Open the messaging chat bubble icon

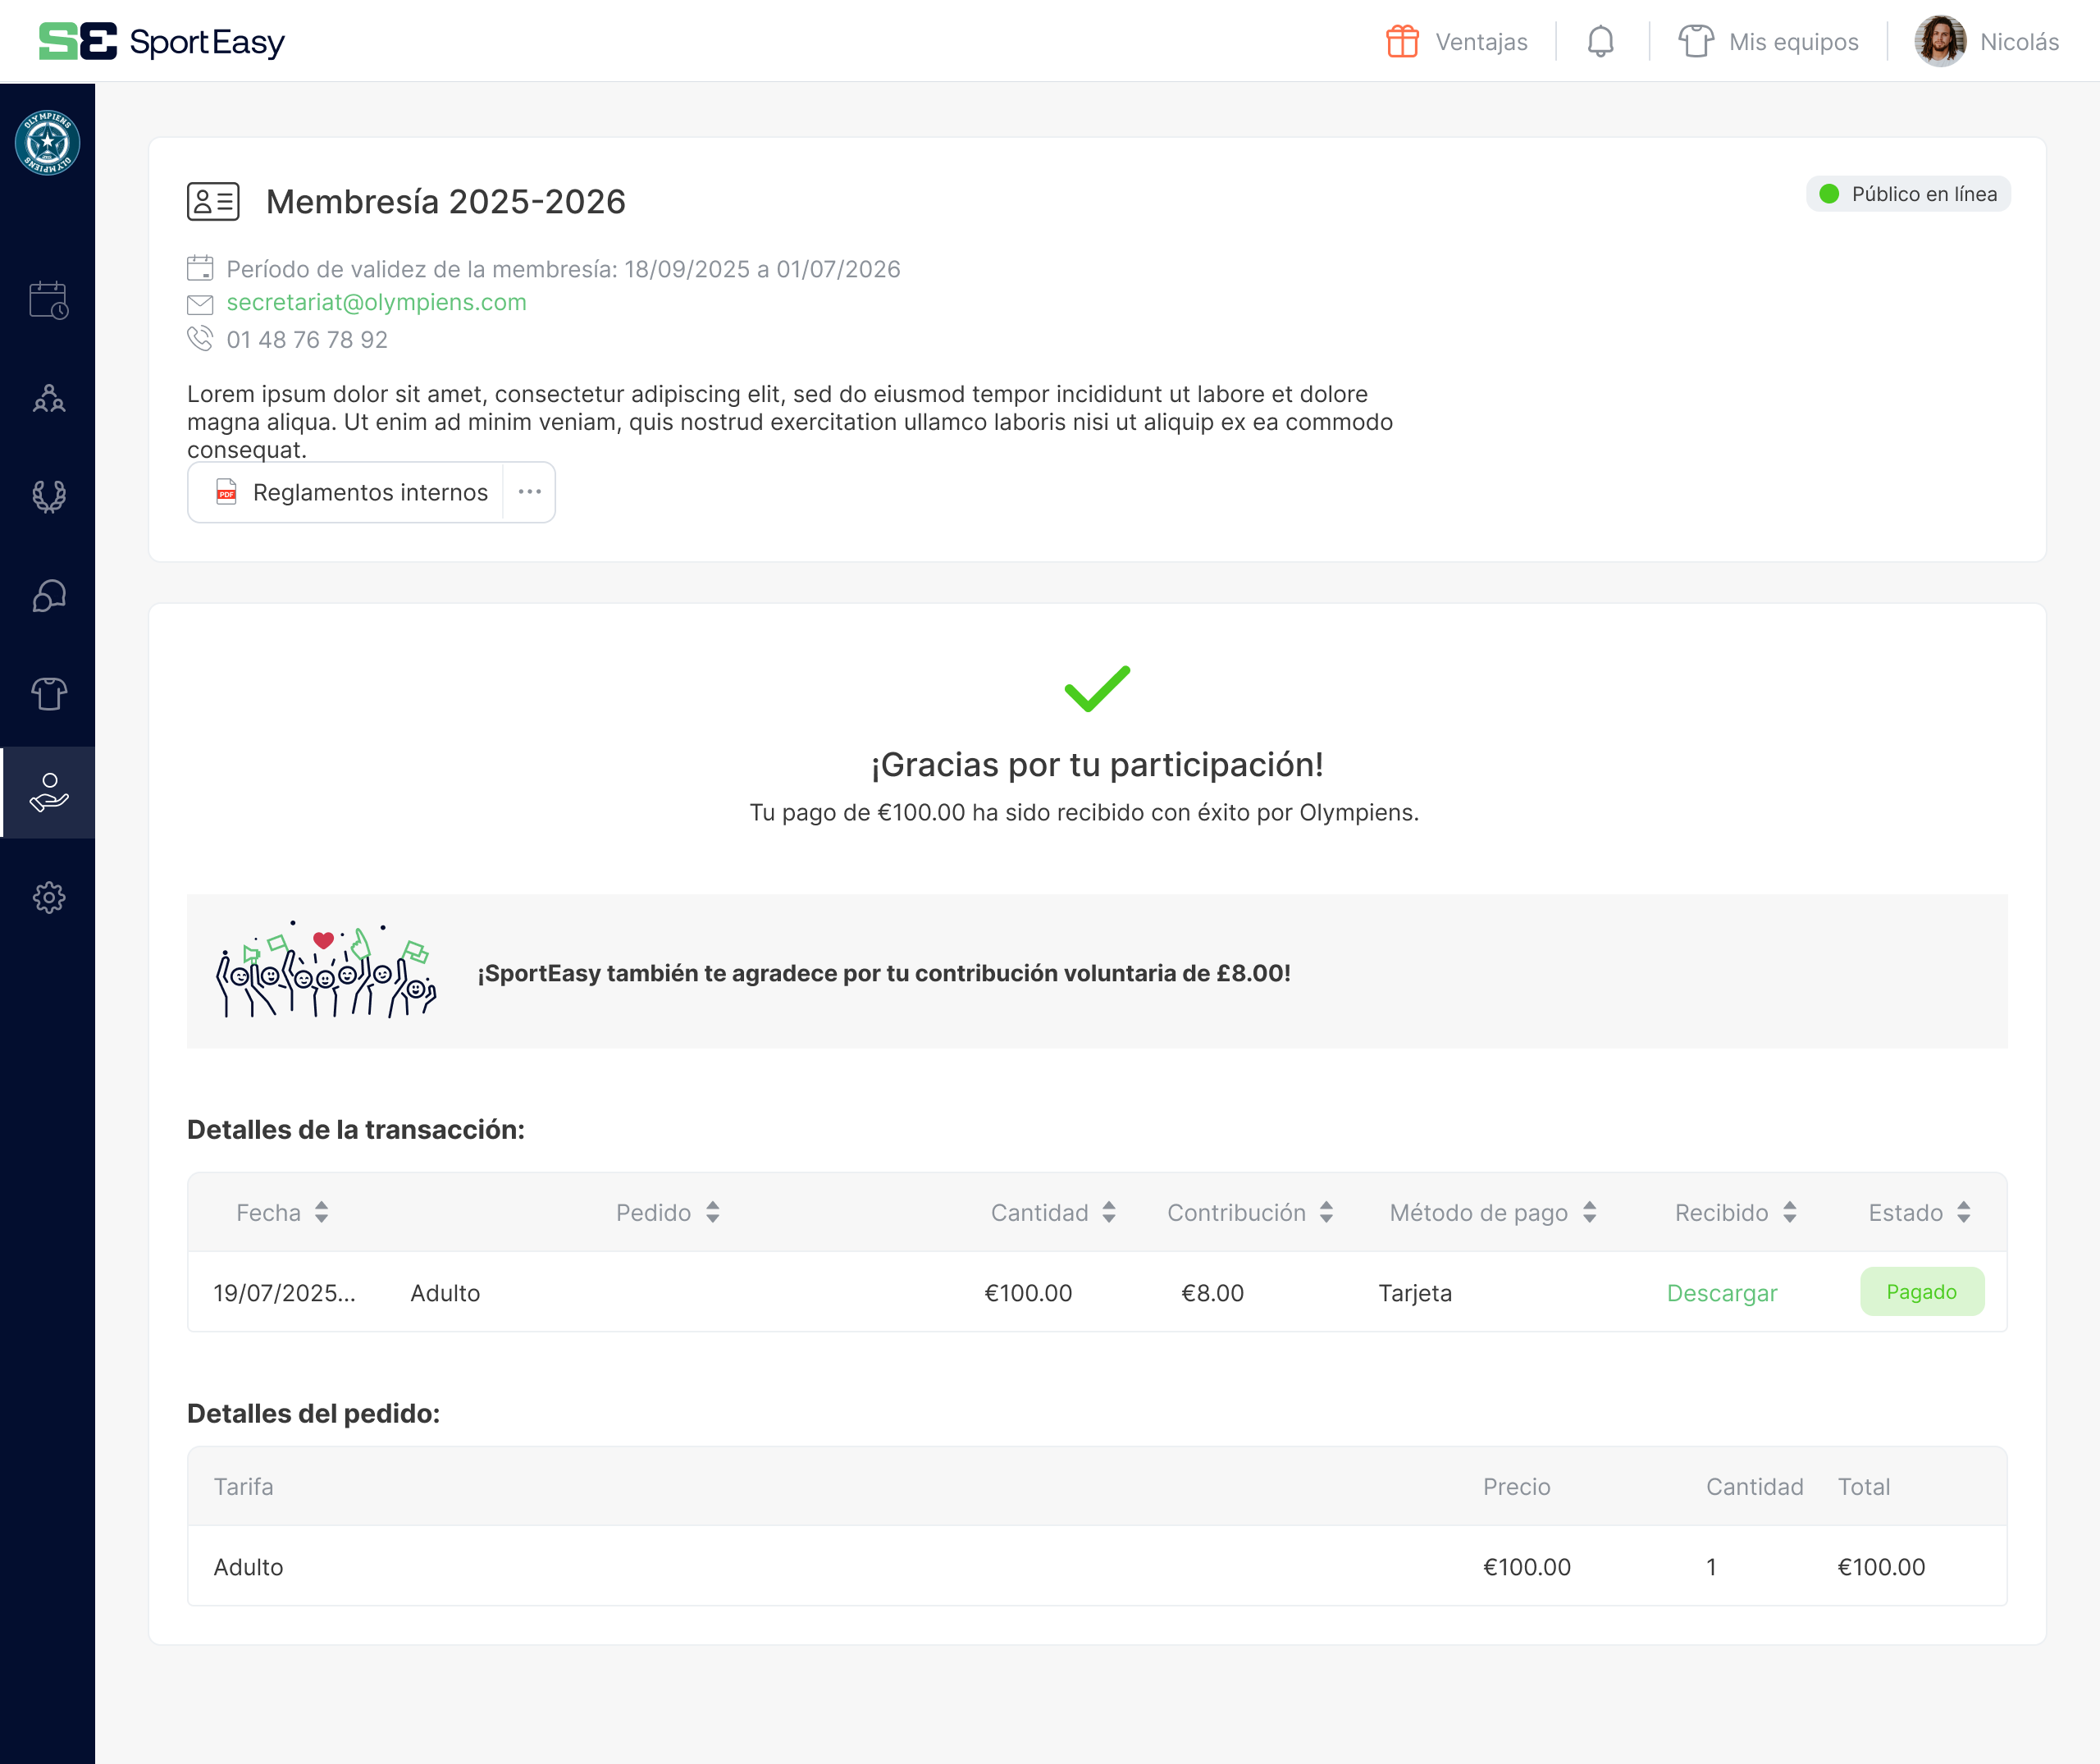48,596
